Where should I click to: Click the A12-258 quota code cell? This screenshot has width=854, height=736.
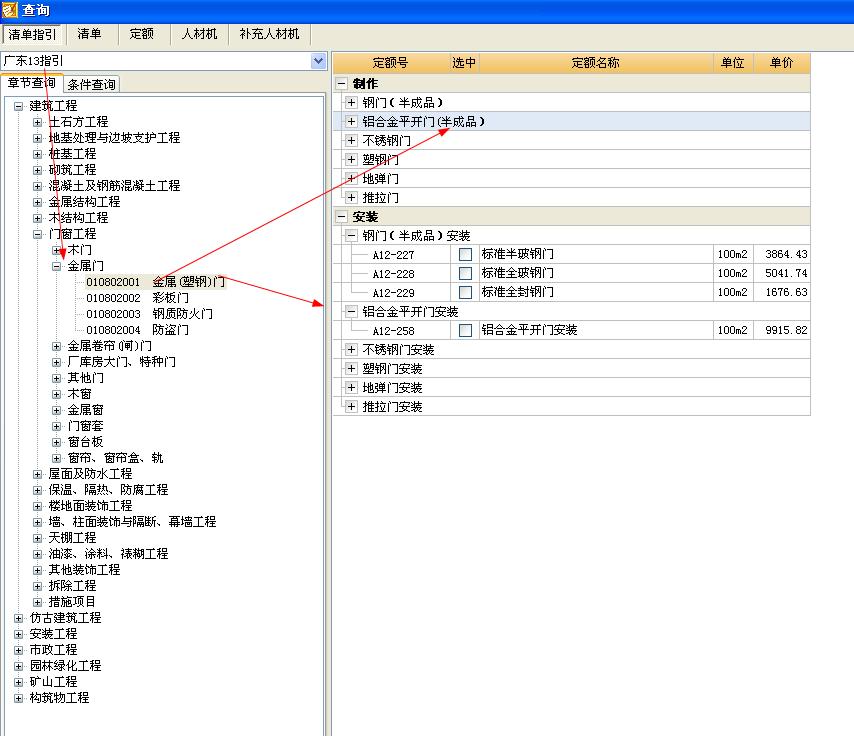[x=394, y=331]
